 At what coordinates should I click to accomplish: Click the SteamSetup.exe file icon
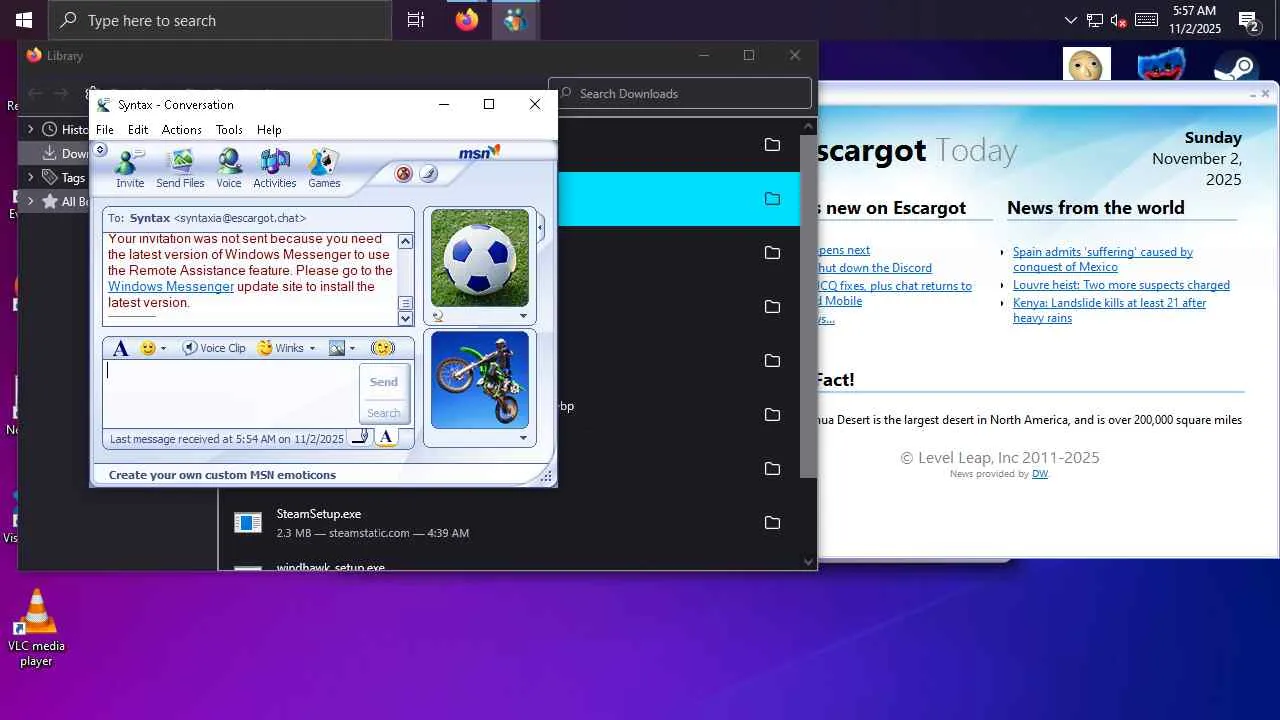(247, 523)
